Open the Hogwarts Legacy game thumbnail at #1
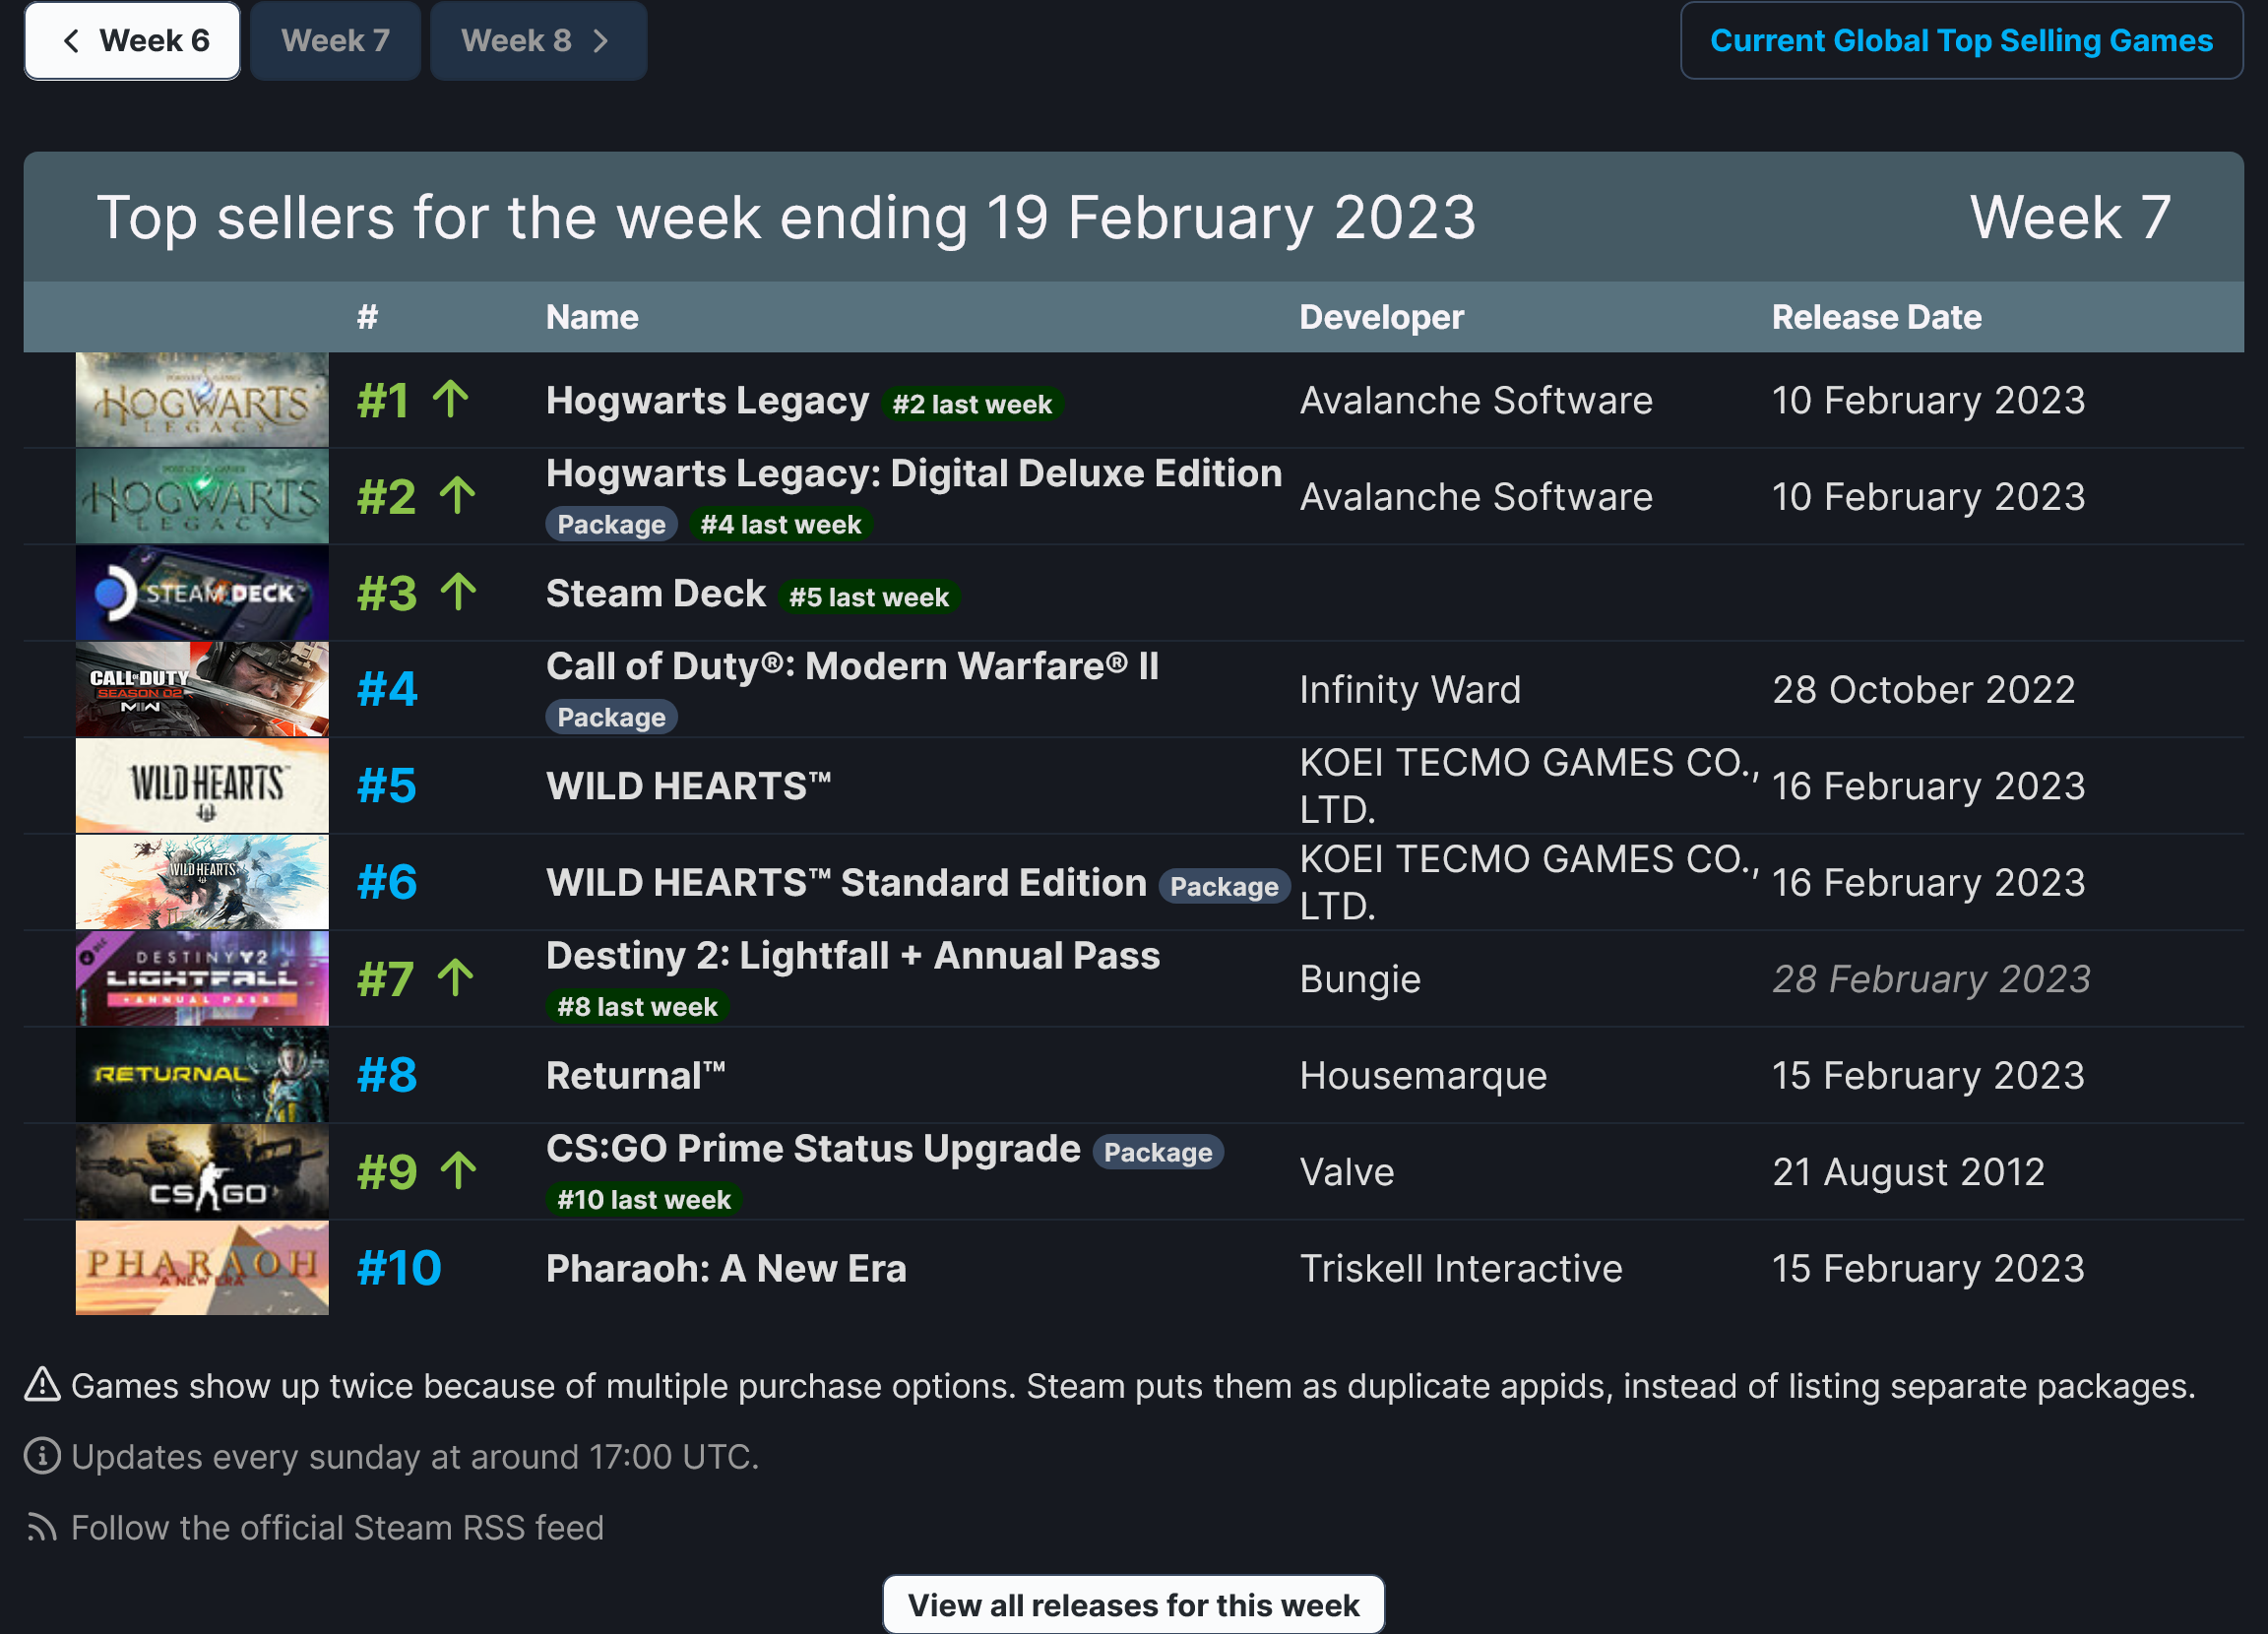 click(x=202, y=400)
